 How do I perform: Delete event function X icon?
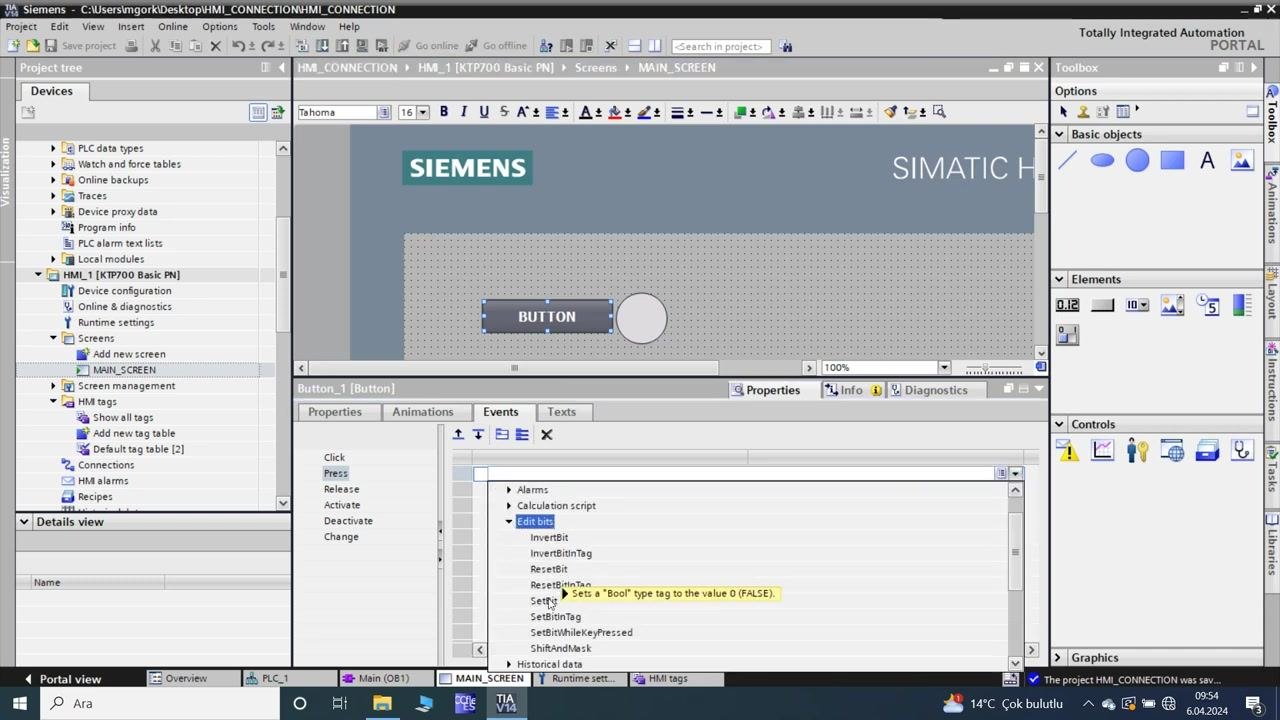pos(546,434)
